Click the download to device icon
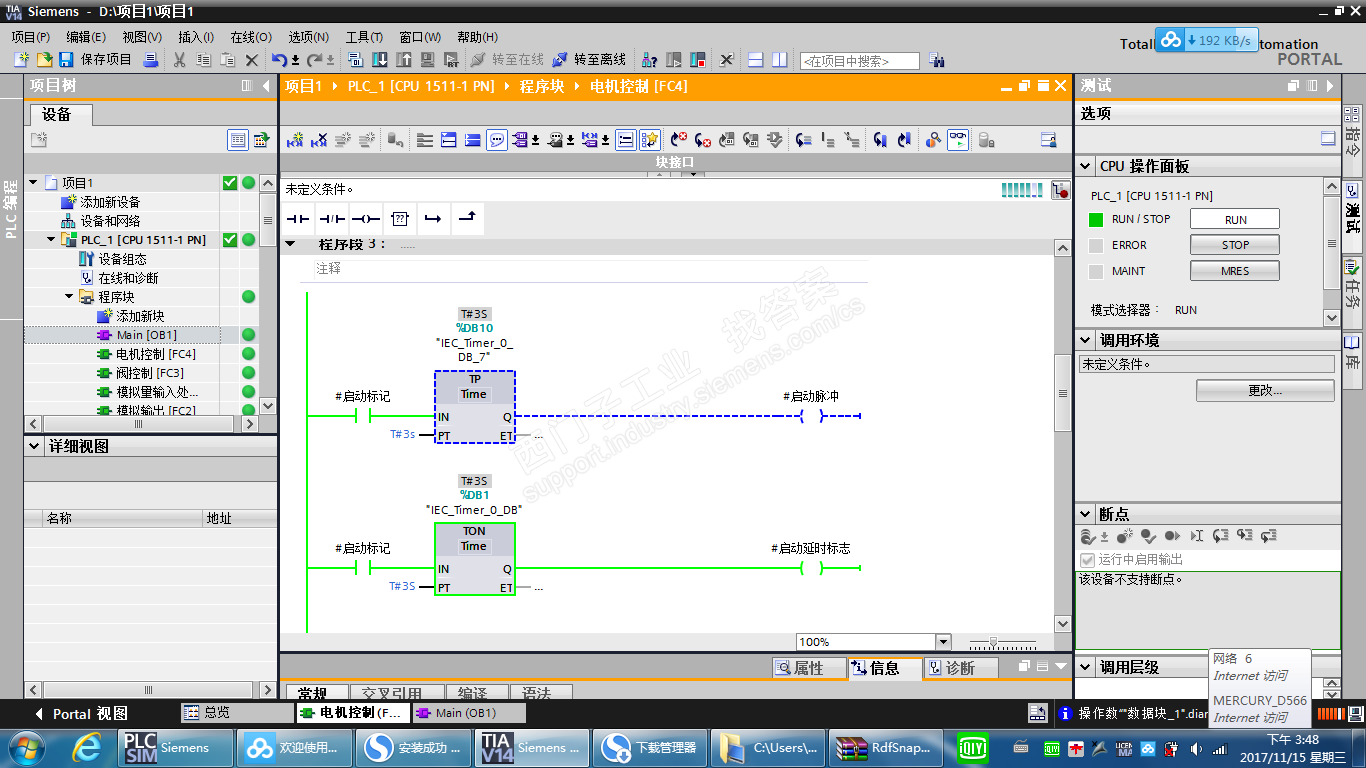1366x768 pixels. (380, 60)
